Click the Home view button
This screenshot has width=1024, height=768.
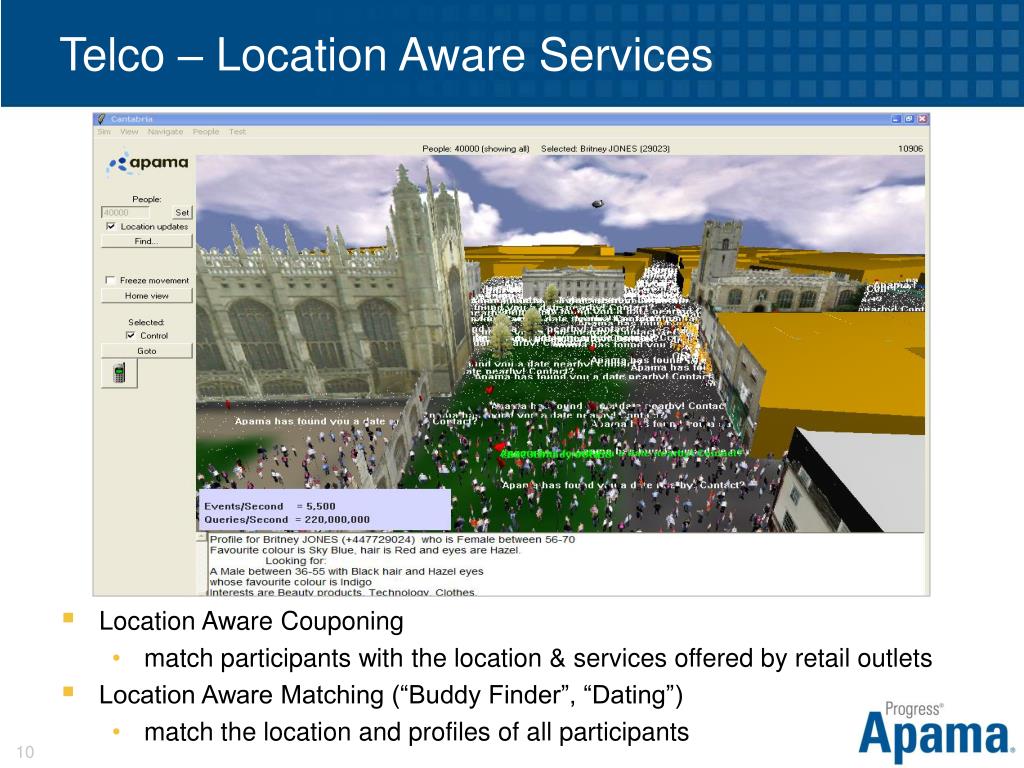[146, 296]
